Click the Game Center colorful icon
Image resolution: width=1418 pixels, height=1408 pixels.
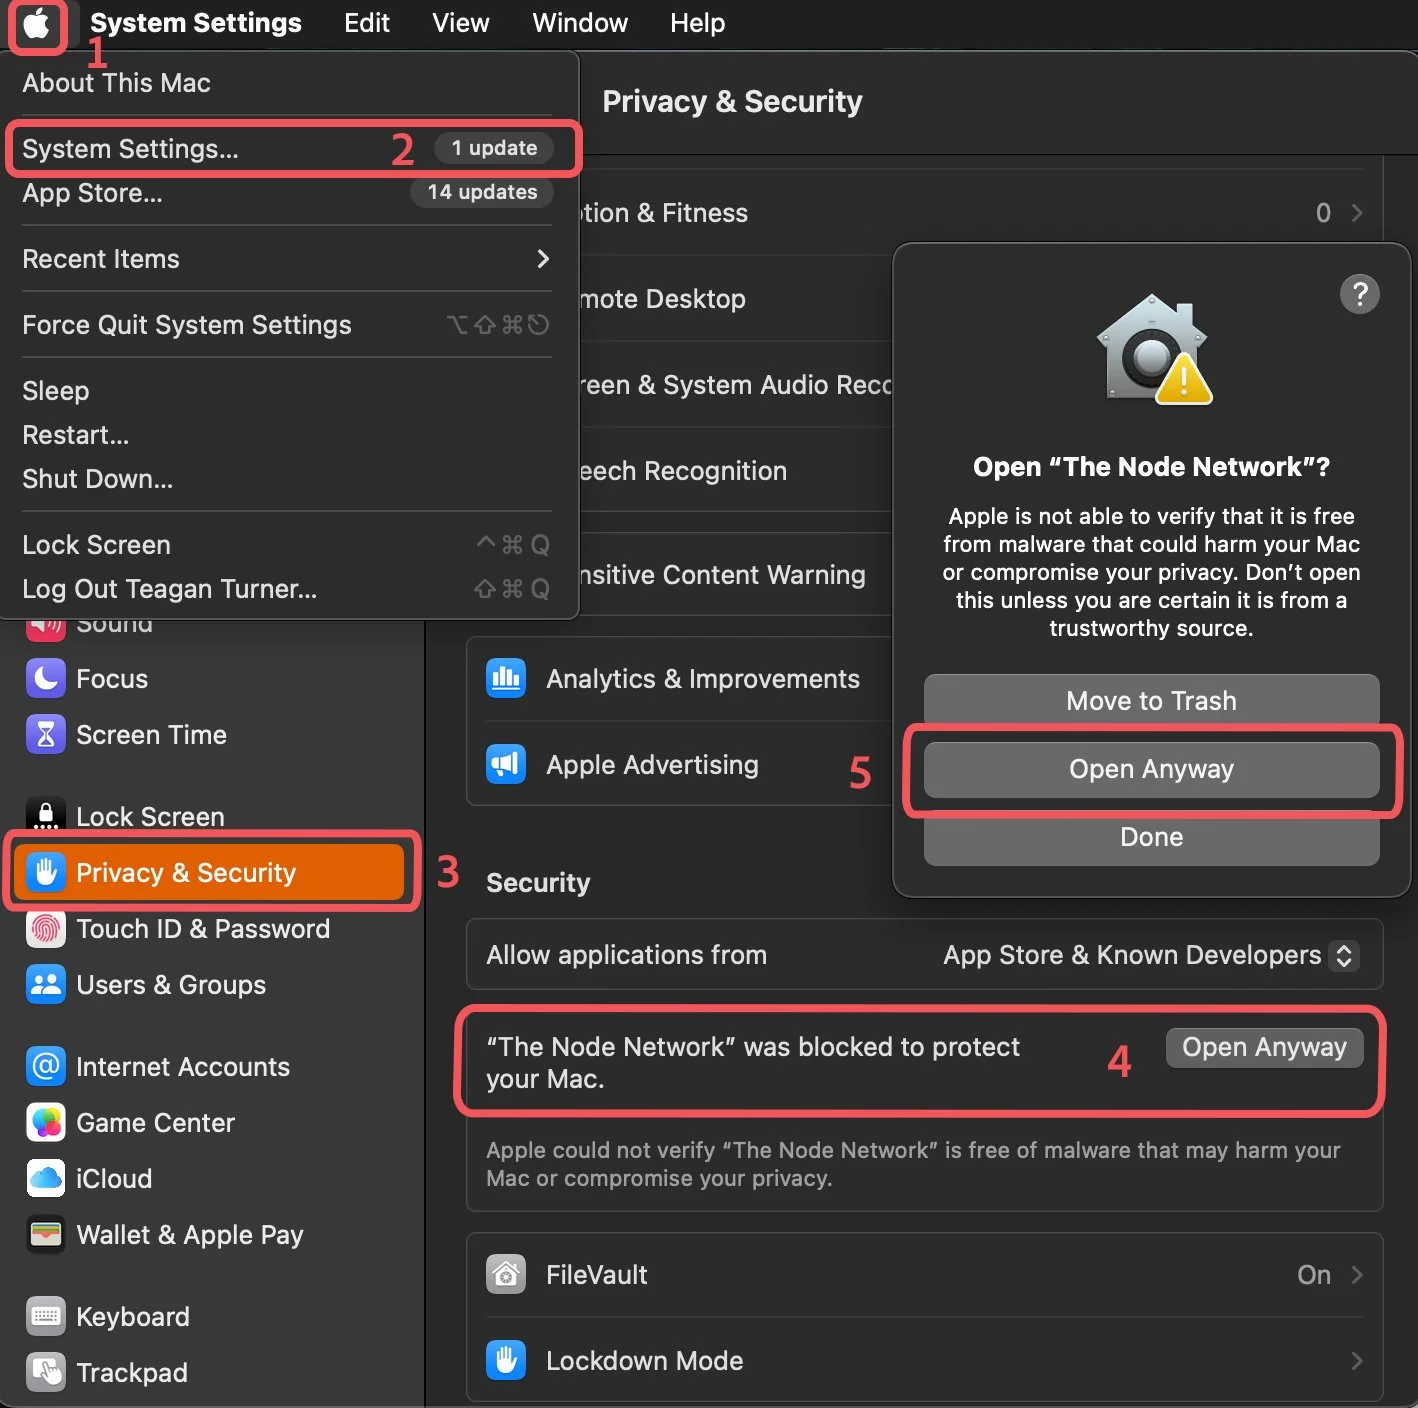(x=46, y=1123)
